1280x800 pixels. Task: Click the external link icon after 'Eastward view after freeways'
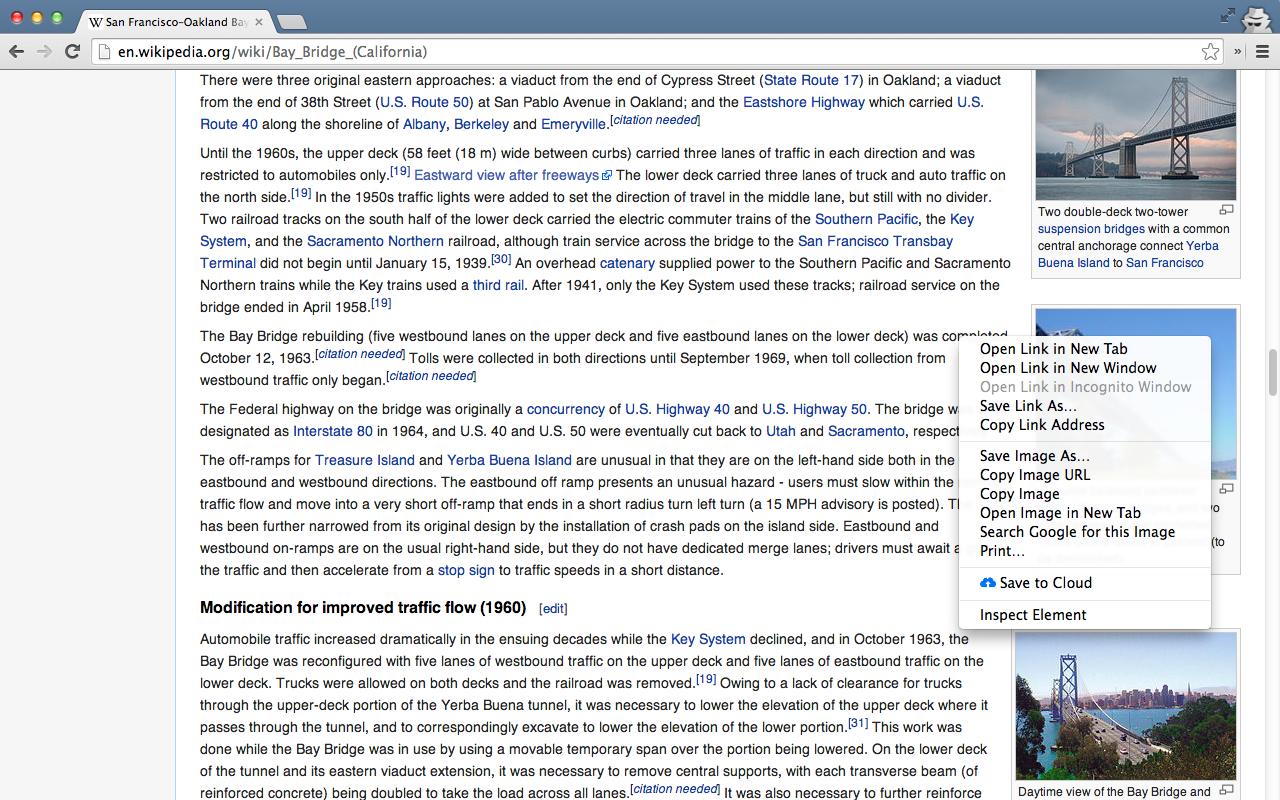click(607, 176)
